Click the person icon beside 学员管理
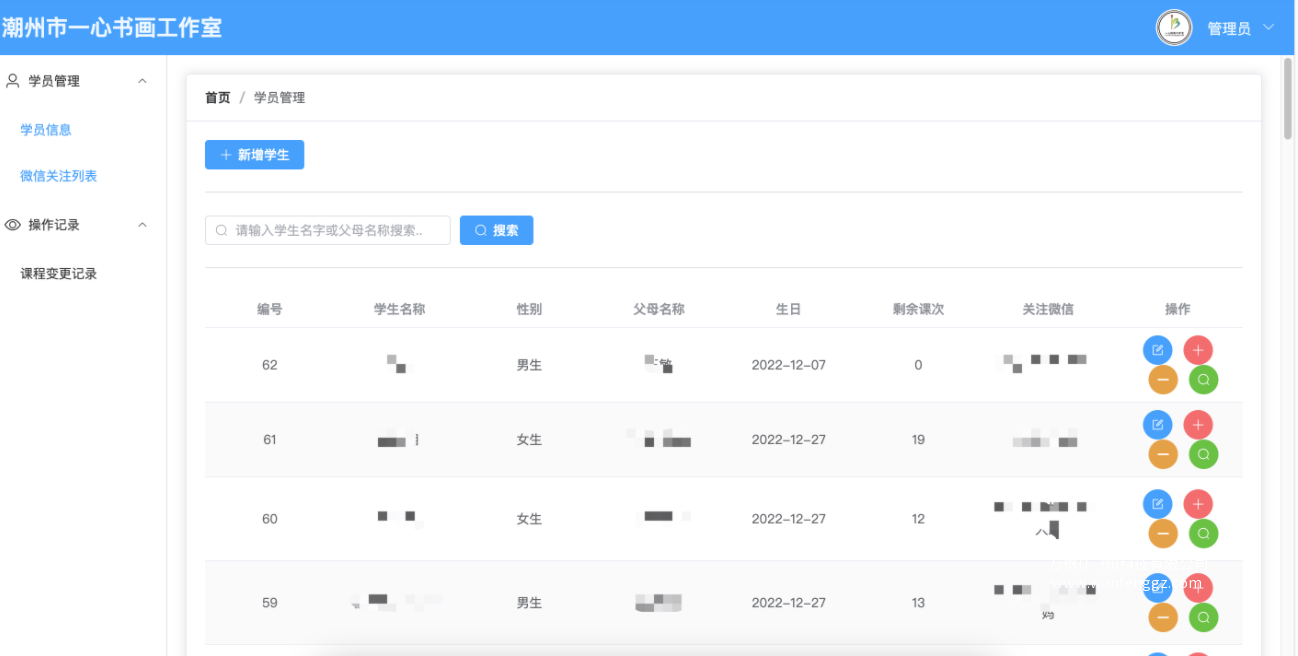The image size is (1298, 656). click(12, 81)
